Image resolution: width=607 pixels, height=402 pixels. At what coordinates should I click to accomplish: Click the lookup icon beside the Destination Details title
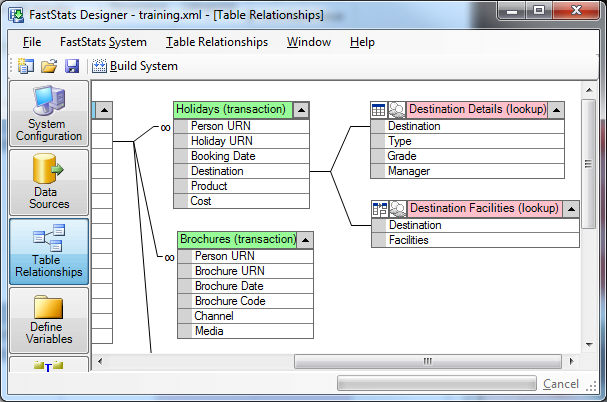396,110
